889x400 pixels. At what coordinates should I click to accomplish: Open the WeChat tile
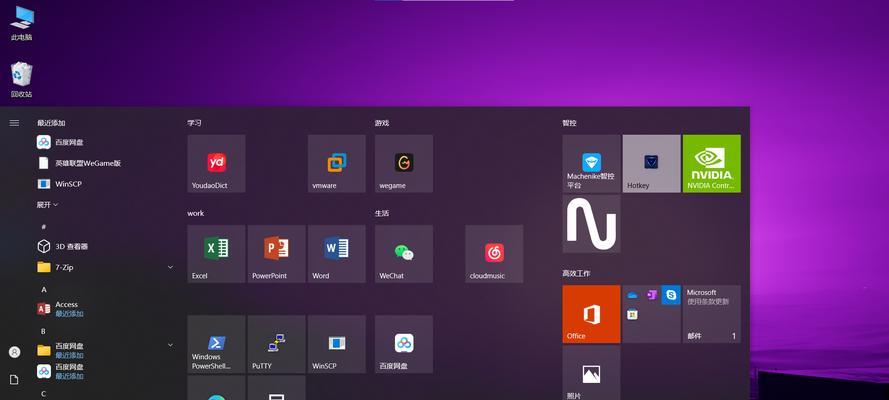[x=404, y=254]
